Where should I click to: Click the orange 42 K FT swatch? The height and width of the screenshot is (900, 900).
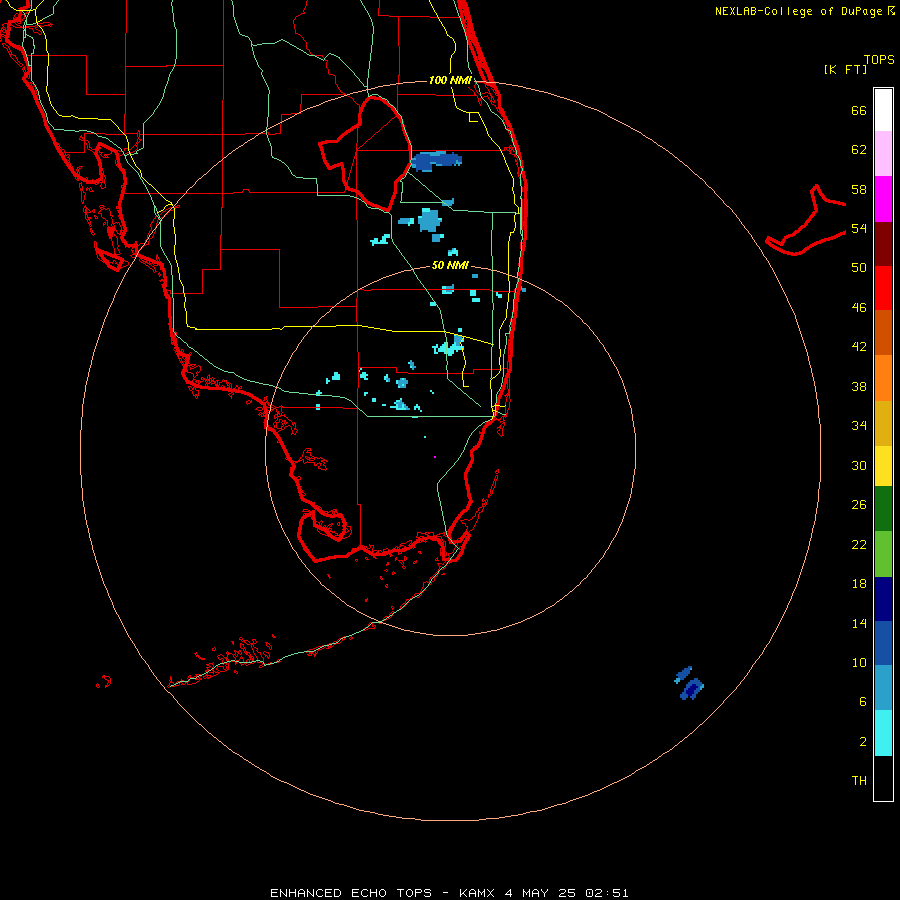(x=883, y=378)
